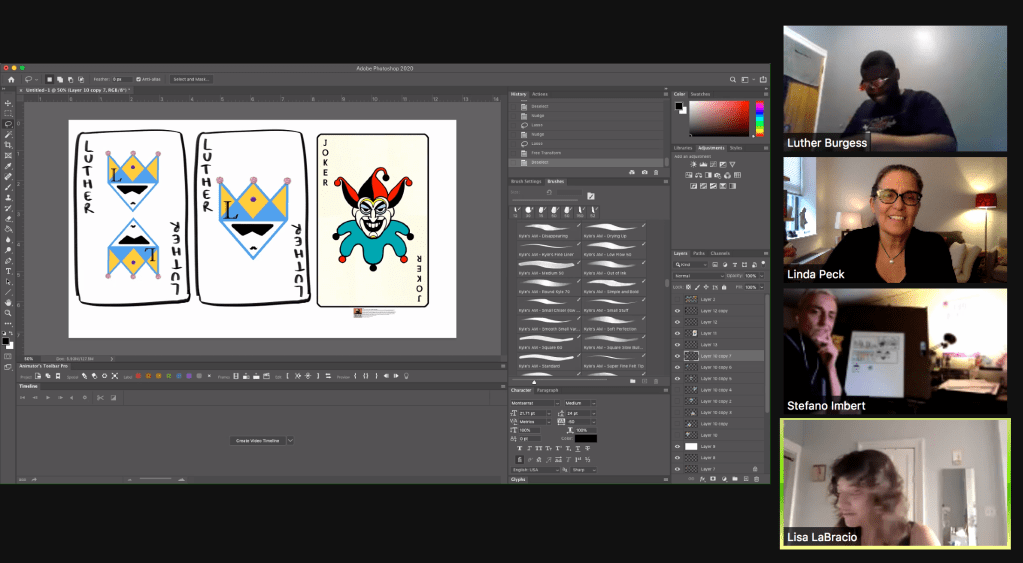The width and height of the screenshot is (1023, 563).
Task: Uncheck the Anti-alias checkbox
Action: click(x=138, y=79)
